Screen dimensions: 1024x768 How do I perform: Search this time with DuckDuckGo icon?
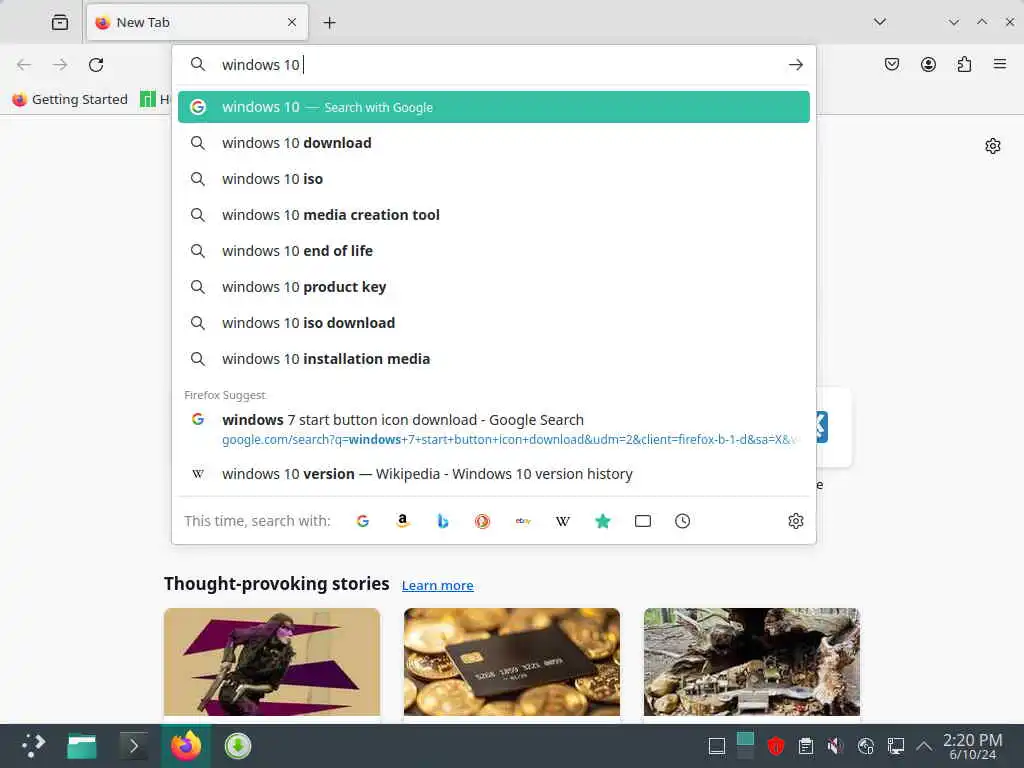(x=483, y=521)
